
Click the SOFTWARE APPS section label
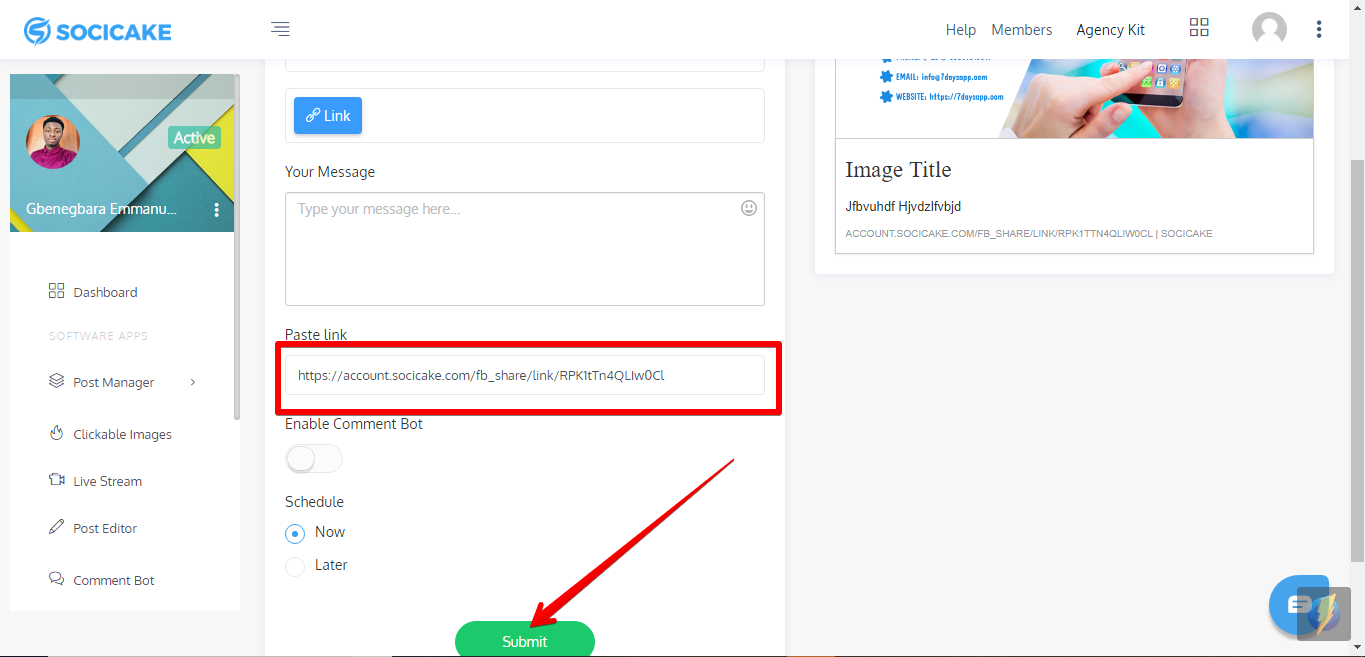point(98,336)
